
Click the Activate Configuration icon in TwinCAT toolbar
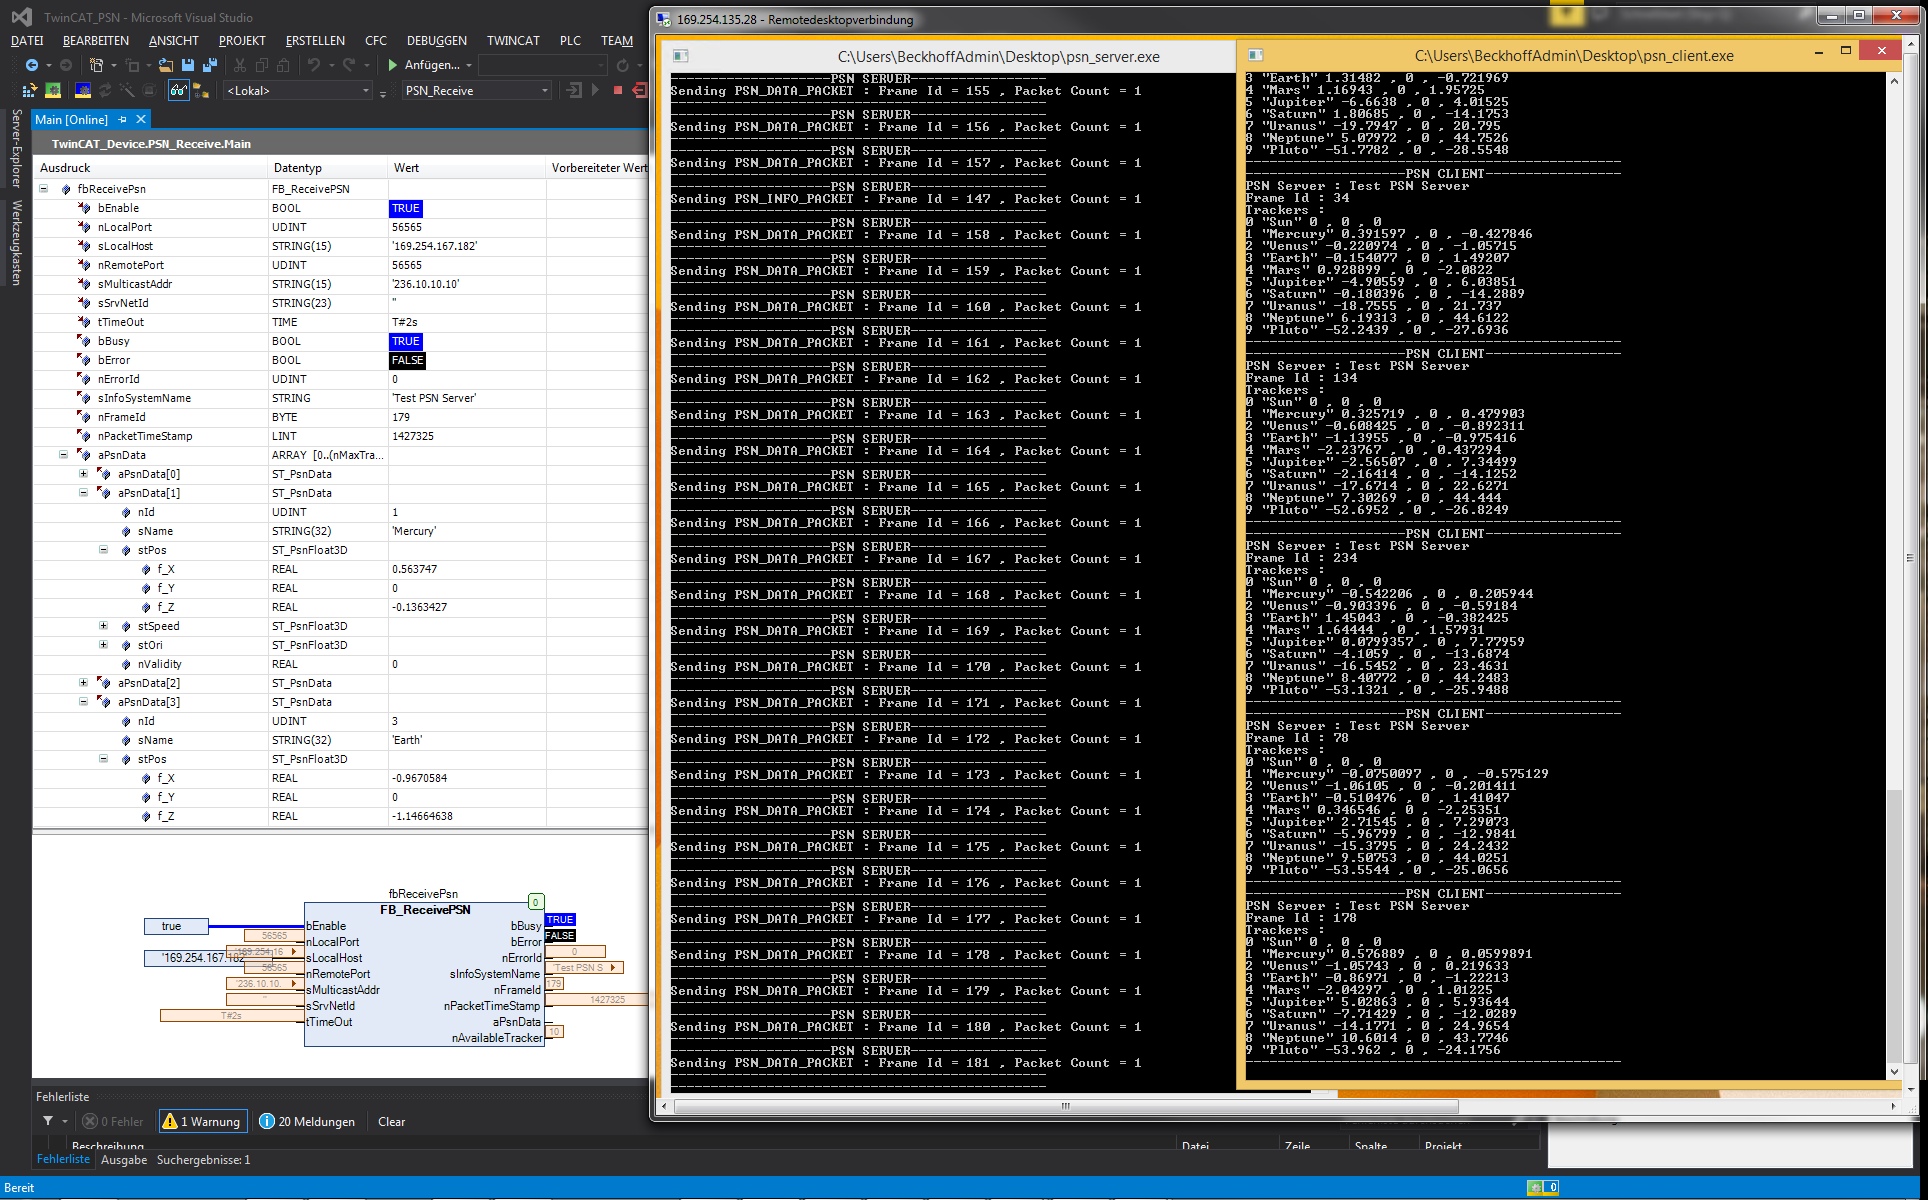coord(30,91)
